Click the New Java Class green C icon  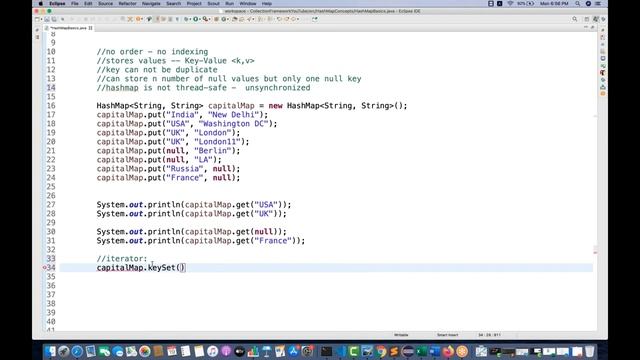[223, 19]
